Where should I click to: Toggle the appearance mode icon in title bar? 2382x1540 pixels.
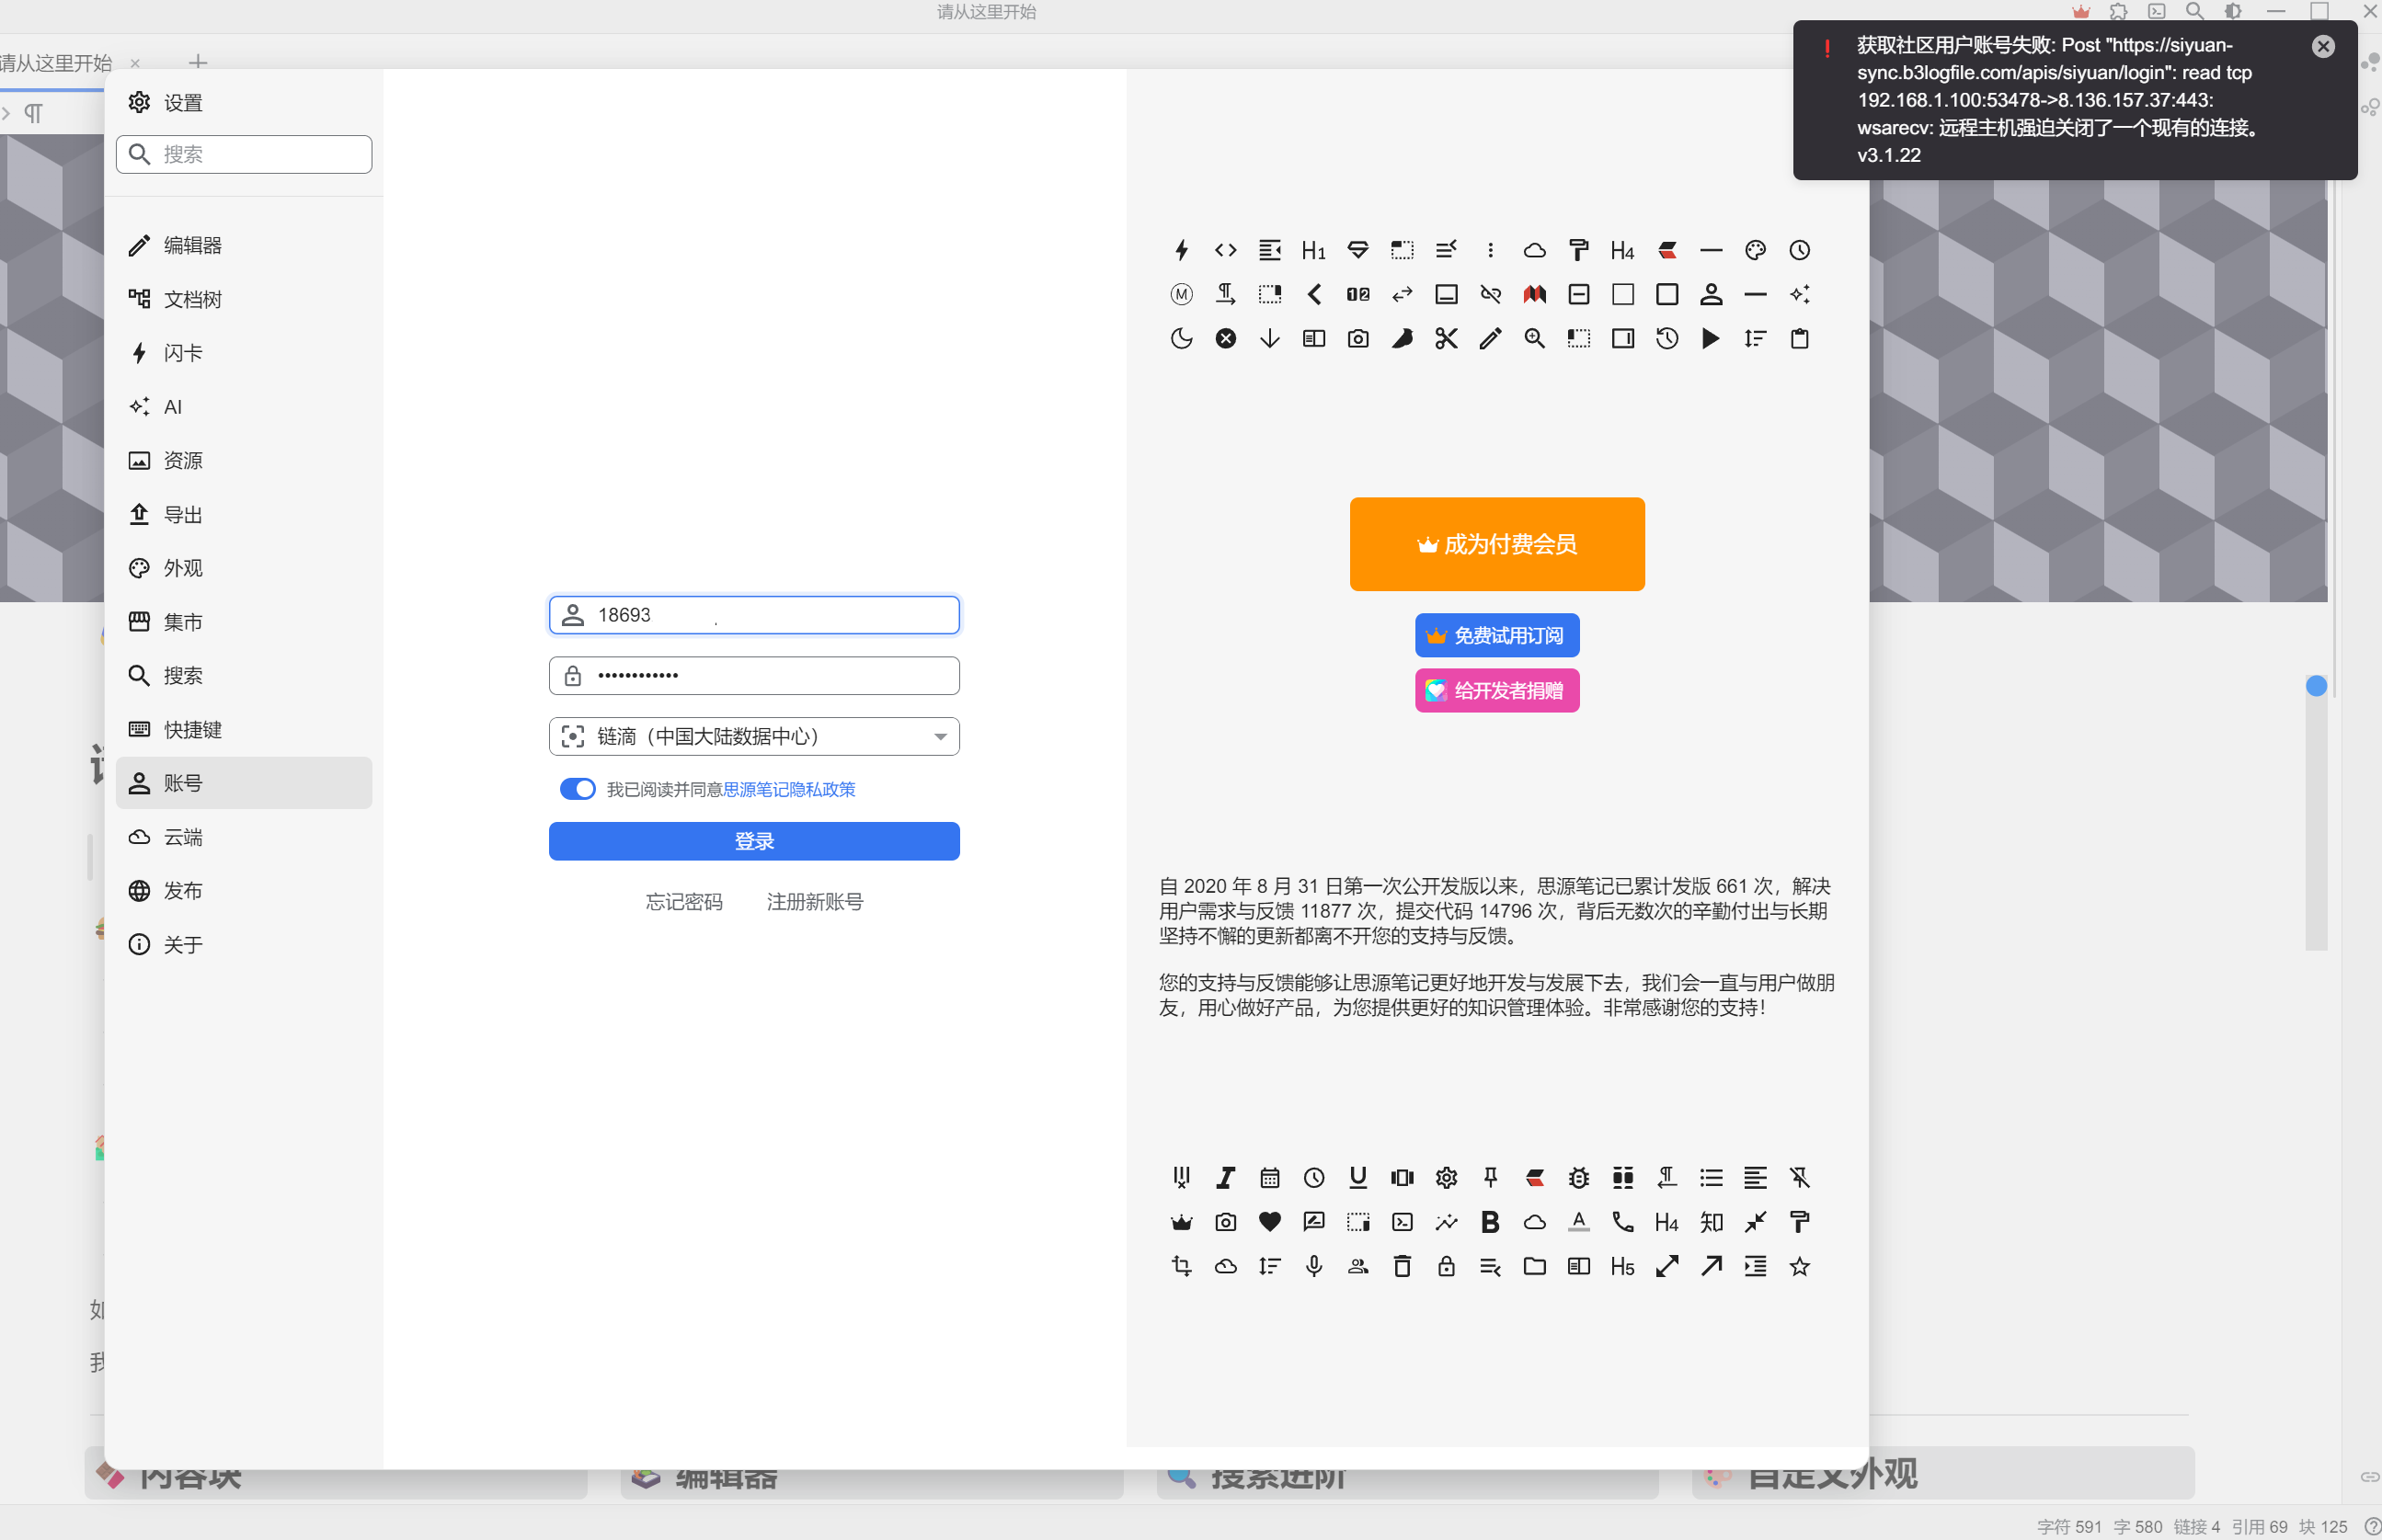click(2232, 11)
